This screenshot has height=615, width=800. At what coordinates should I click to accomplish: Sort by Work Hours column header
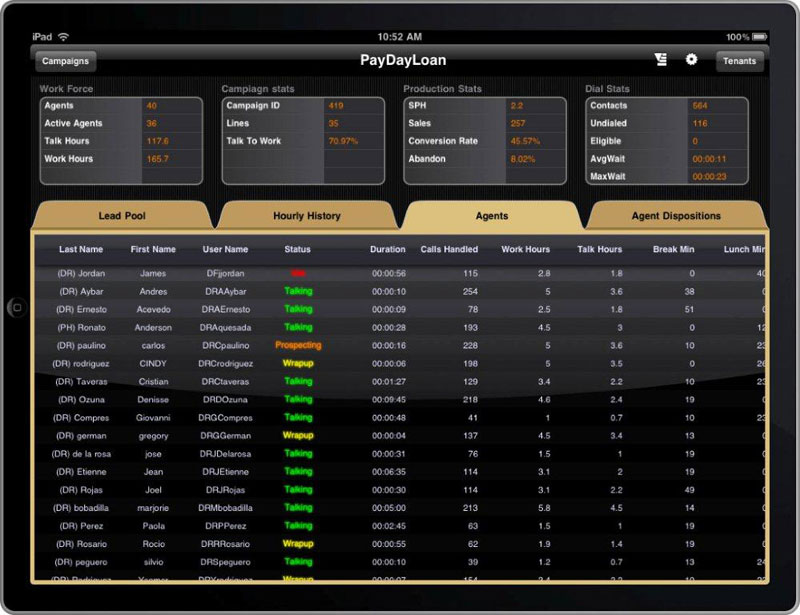tap(526, 249)
